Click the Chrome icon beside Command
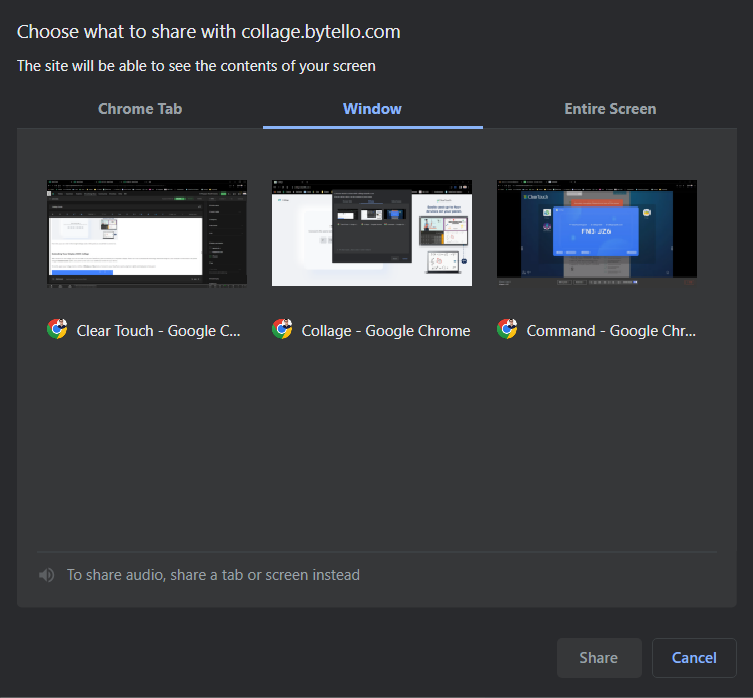This screenshot has width=753, height=698. 507,330
